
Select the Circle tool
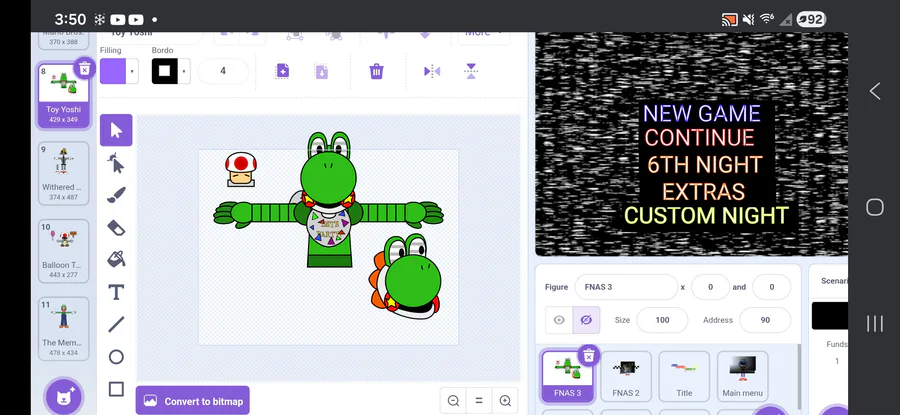click(116, 357)
